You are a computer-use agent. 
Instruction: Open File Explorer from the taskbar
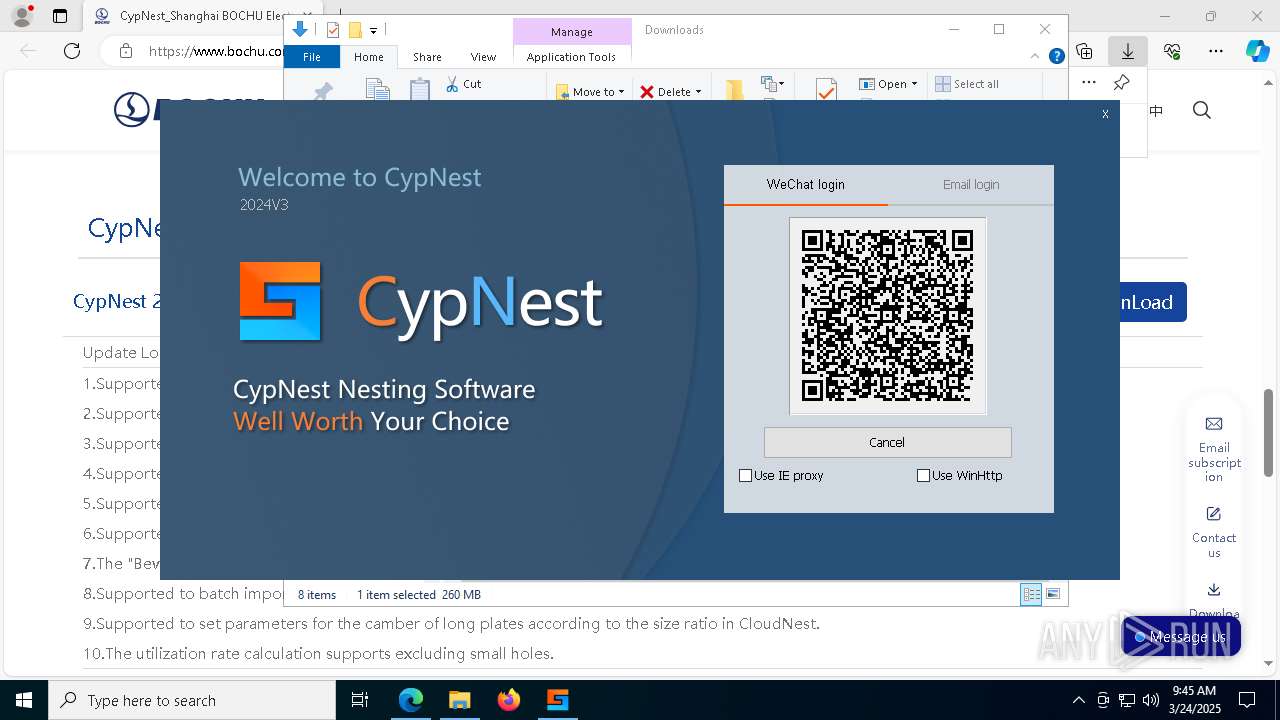coord(459,700)
